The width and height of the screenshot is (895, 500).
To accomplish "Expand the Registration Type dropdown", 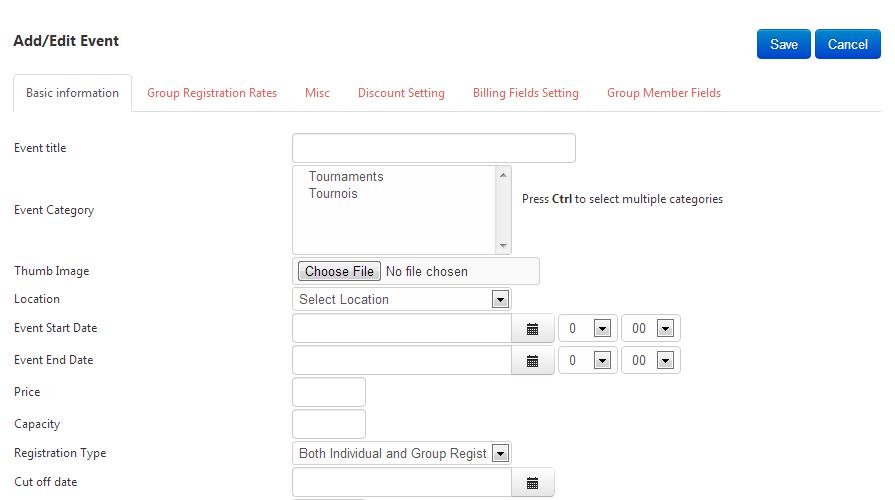I will point(403,453).
